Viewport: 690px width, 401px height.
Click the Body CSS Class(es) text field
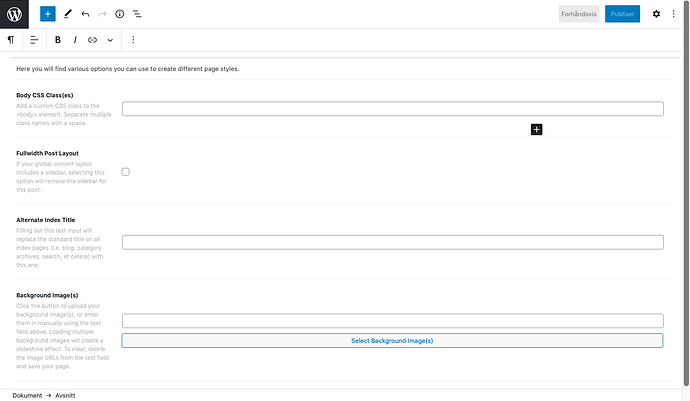392,109
